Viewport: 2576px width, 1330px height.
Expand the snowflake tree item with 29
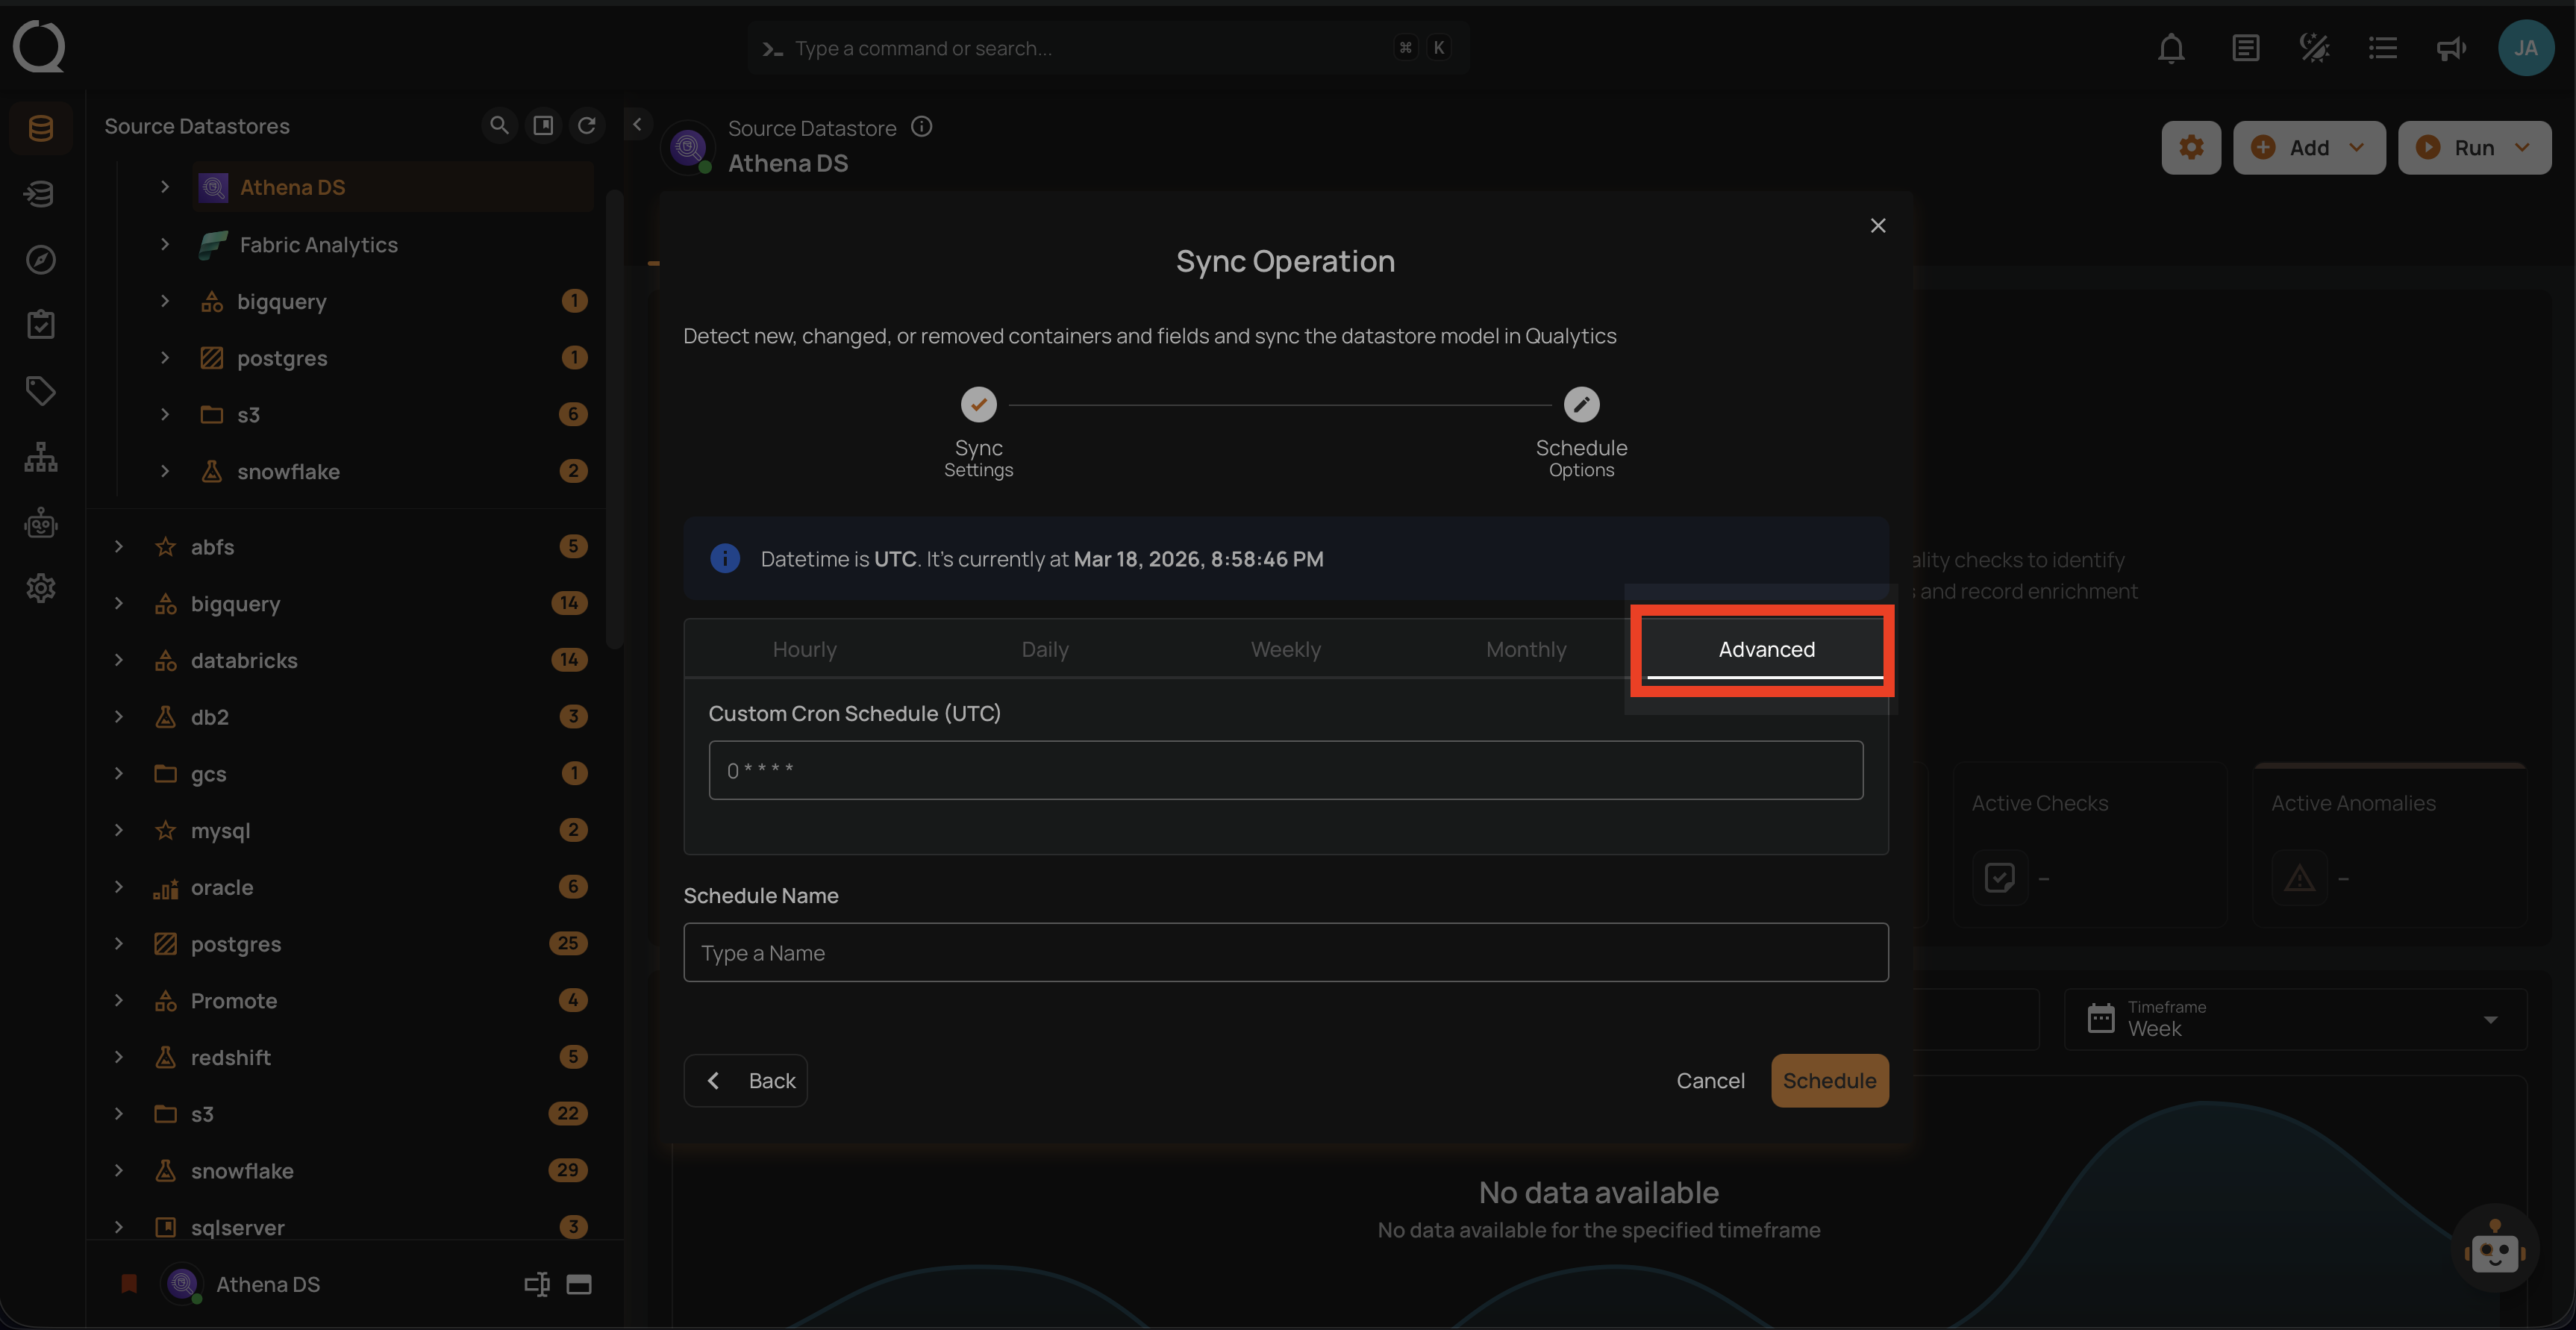tap(119, 1170)
